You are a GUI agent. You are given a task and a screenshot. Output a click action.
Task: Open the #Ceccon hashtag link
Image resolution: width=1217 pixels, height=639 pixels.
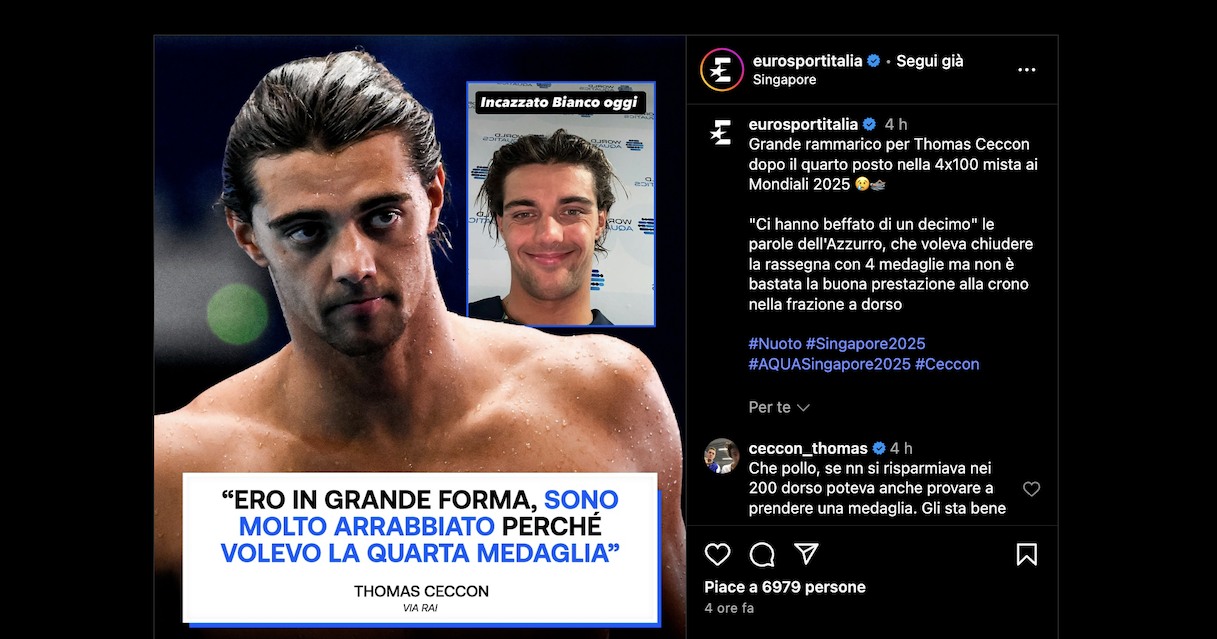pos(947,364)
